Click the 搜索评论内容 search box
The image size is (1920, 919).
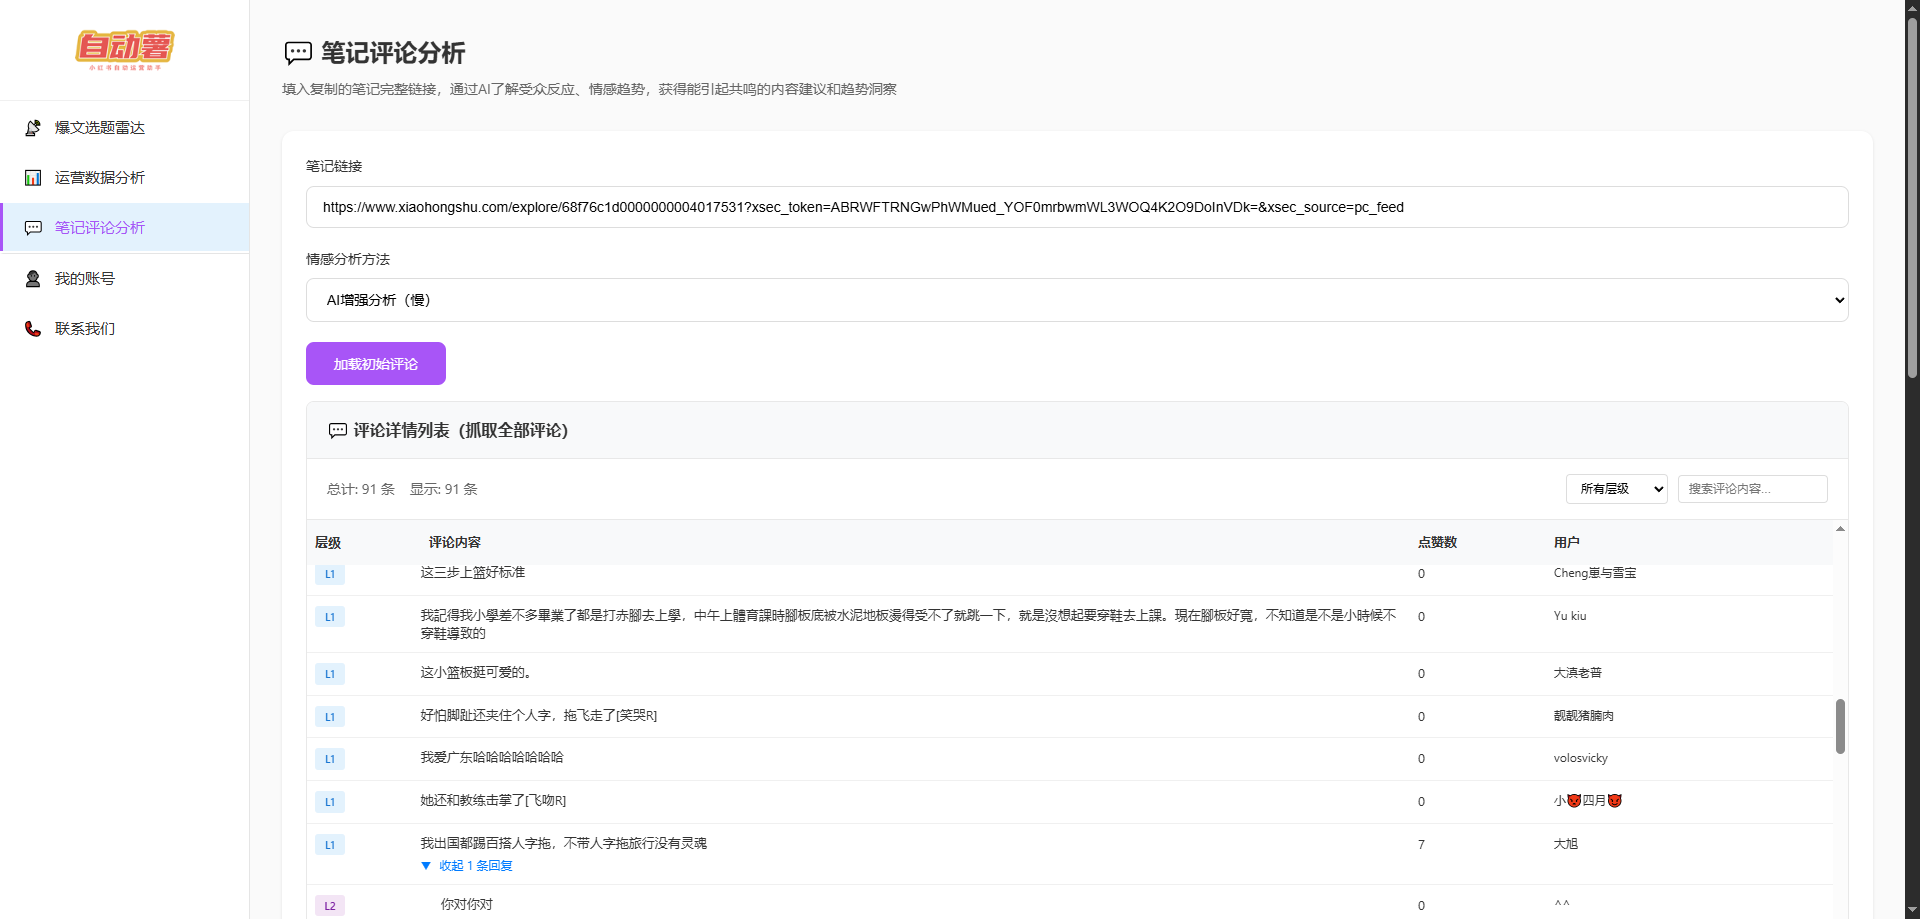[x=1752, y=488]
